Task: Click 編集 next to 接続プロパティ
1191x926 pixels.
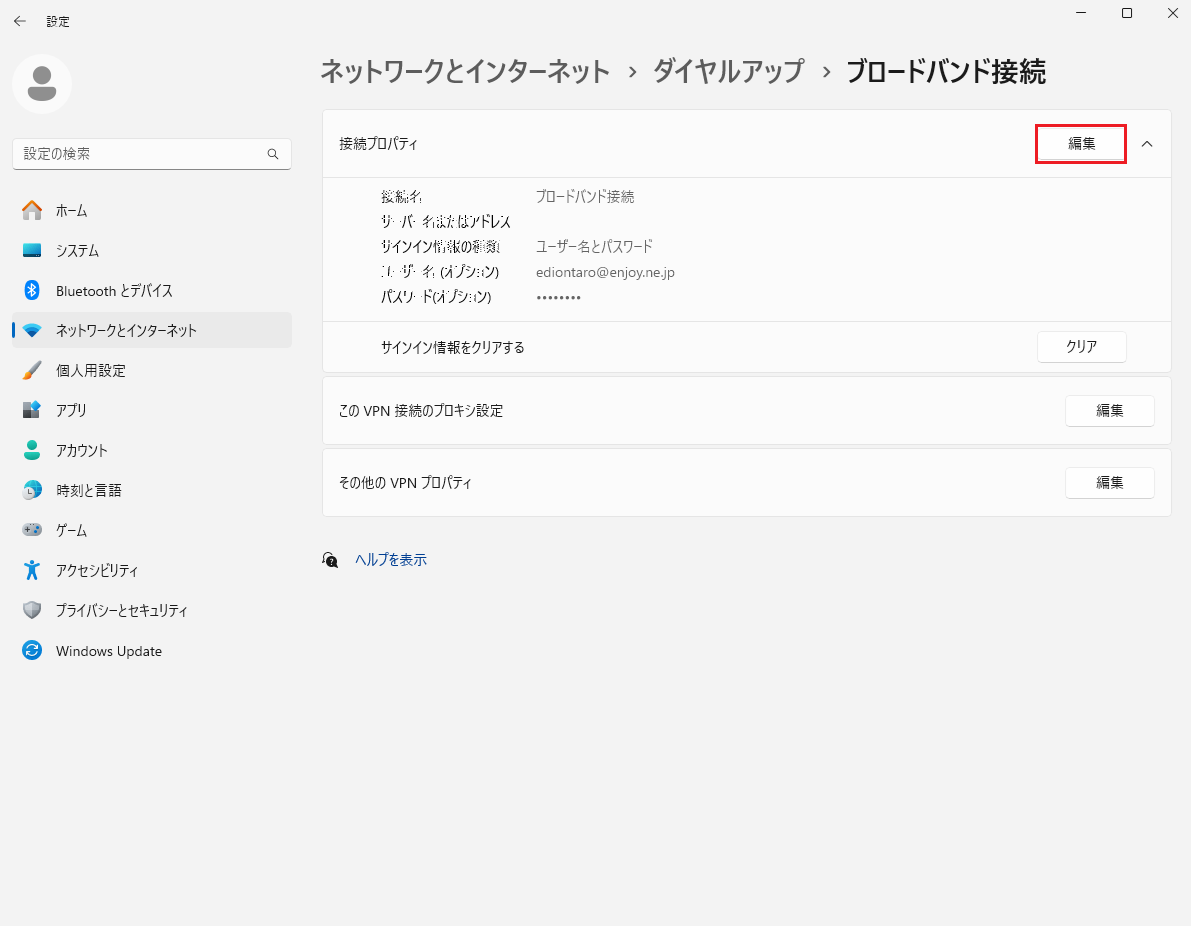Action: (1080, 144)
